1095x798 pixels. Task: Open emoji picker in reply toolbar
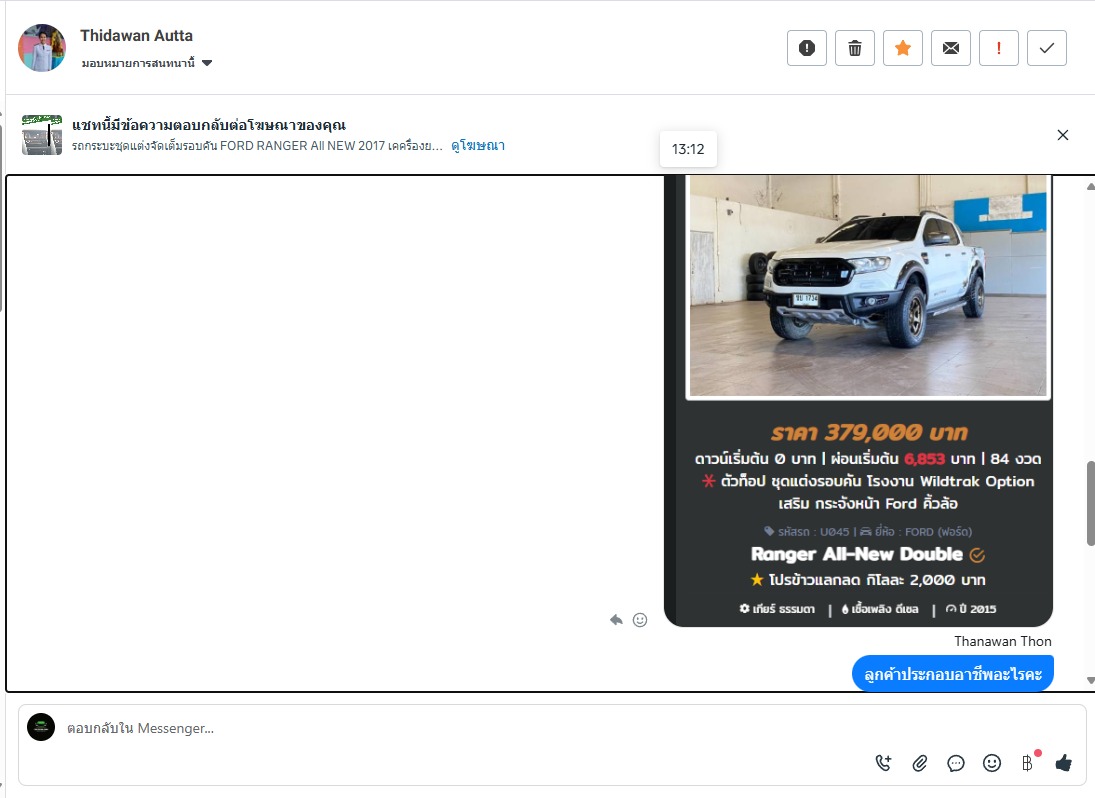click(992, 763)
